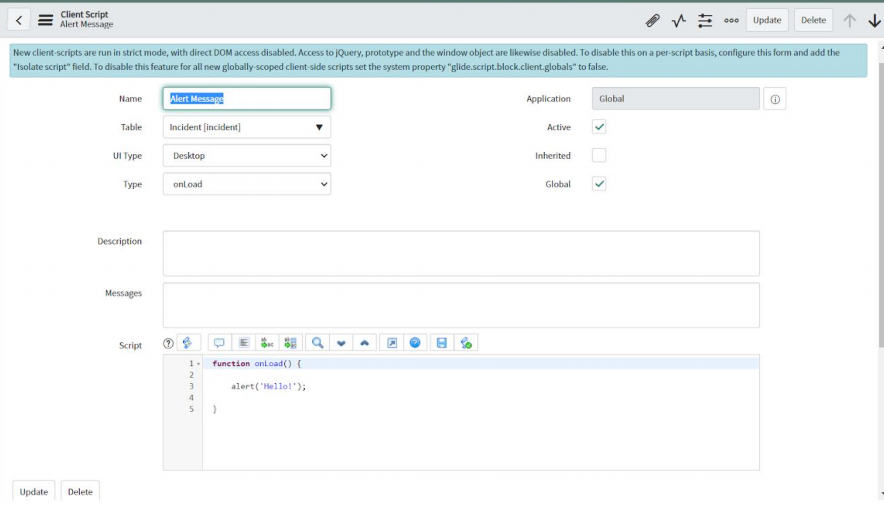This screenshot has width=884, height=528.
Task: Toggle comment on script line
Action: pos(219,343)
